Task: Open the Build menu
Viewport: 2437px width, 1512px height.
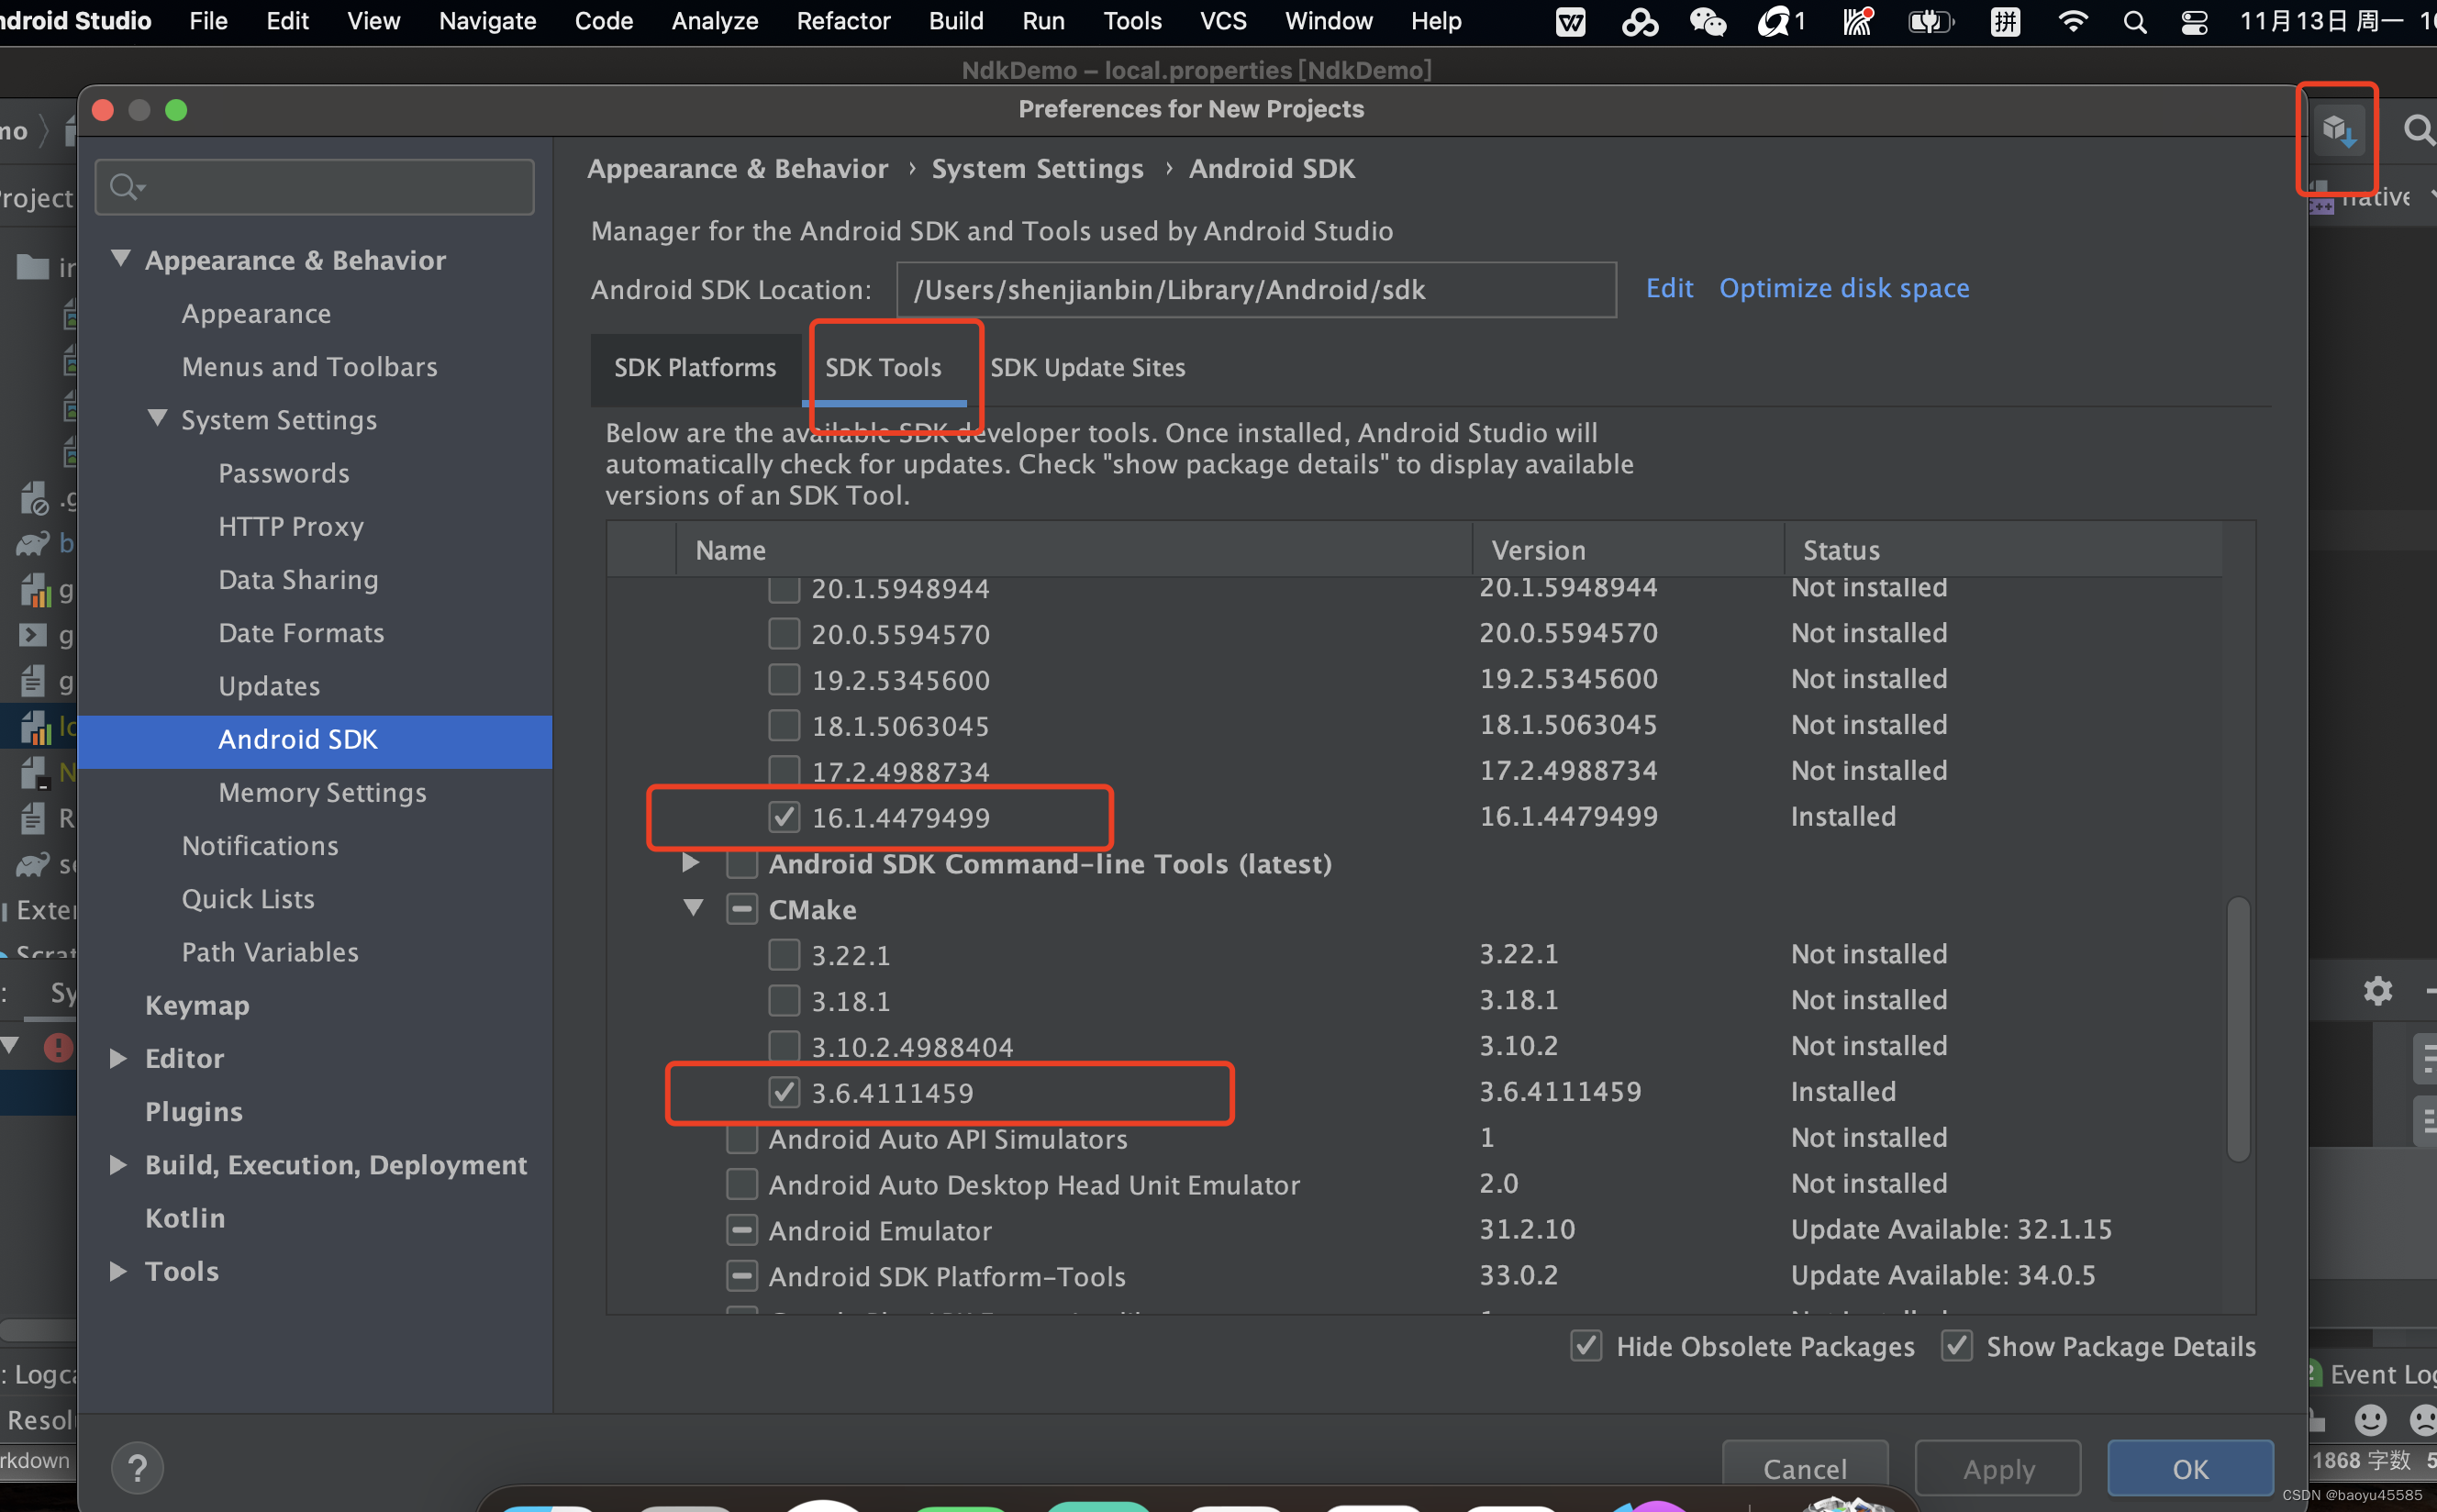Action: [955, 21]
